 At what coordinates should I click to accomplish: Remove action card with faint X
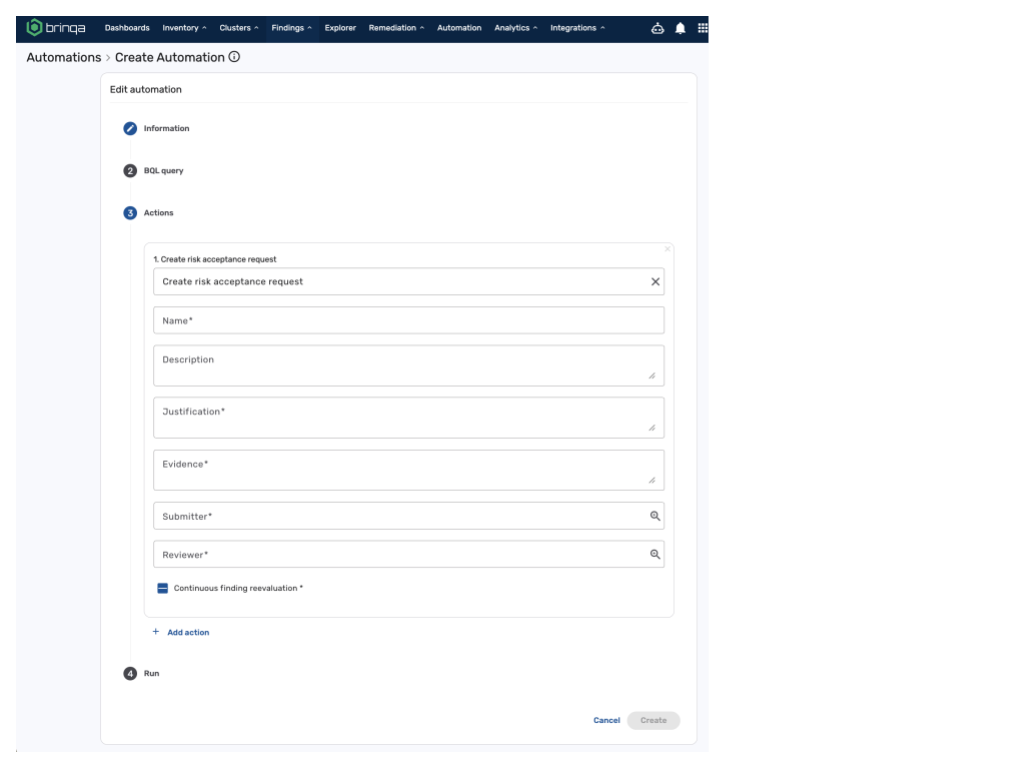667,249
